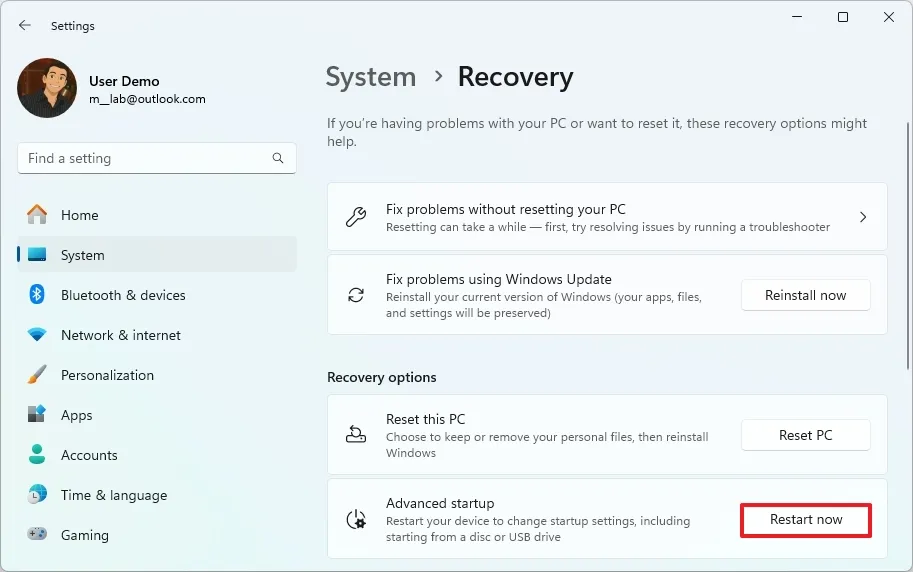
Task: Click the Windows Update sync icon
Action: 356,295
